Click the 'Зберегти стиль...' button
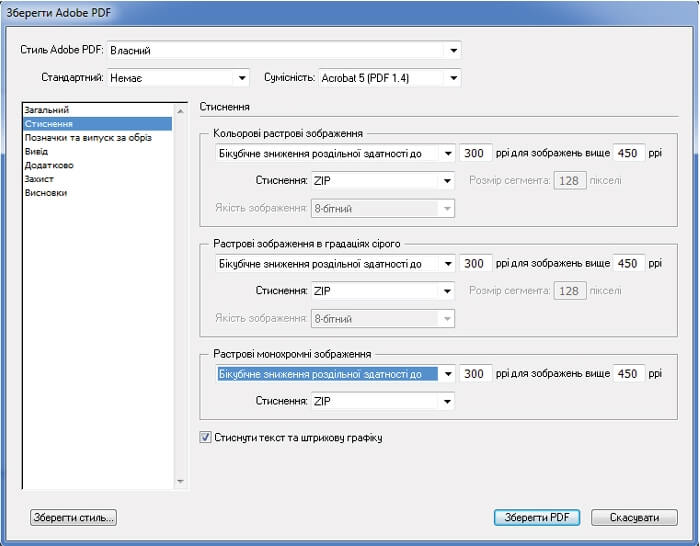Viewport: 700px width, 546px height. [x=74, y=517]
